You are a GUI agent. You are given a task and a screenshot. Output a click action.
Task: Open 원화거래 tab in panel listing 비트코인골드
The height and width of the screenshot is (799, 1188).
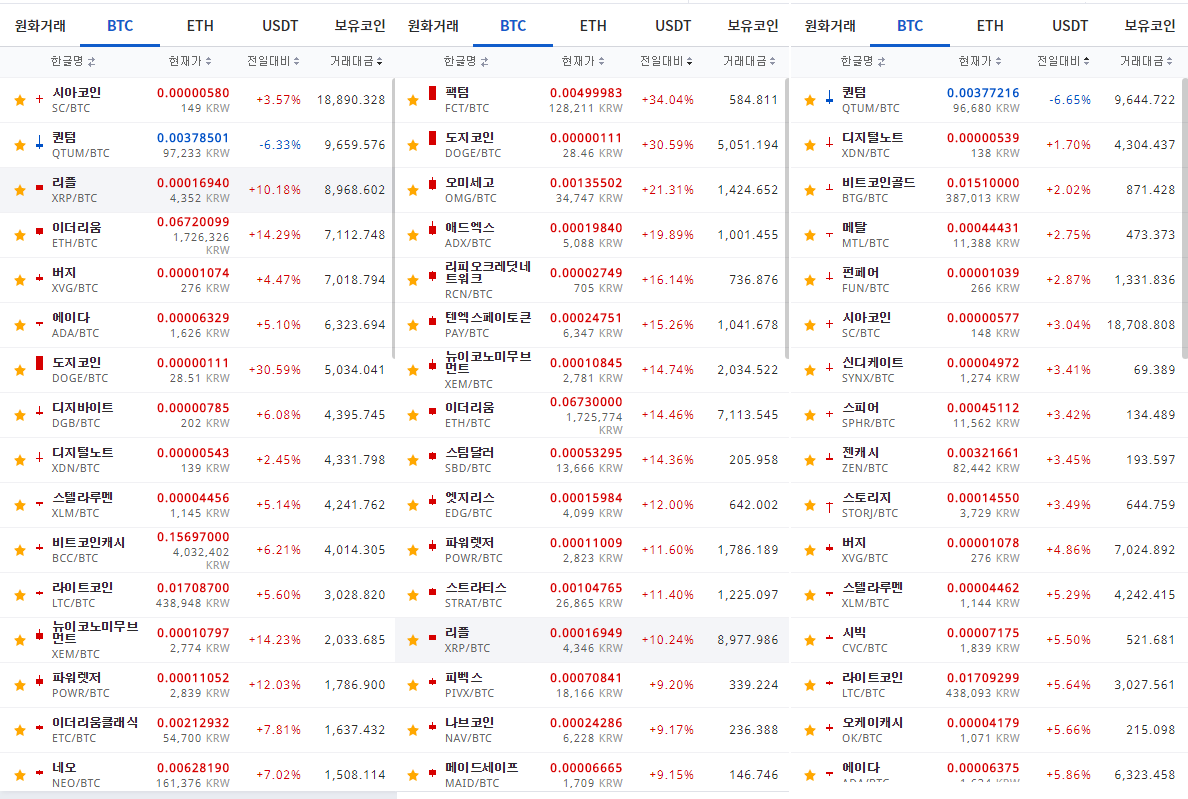(830, 26)
